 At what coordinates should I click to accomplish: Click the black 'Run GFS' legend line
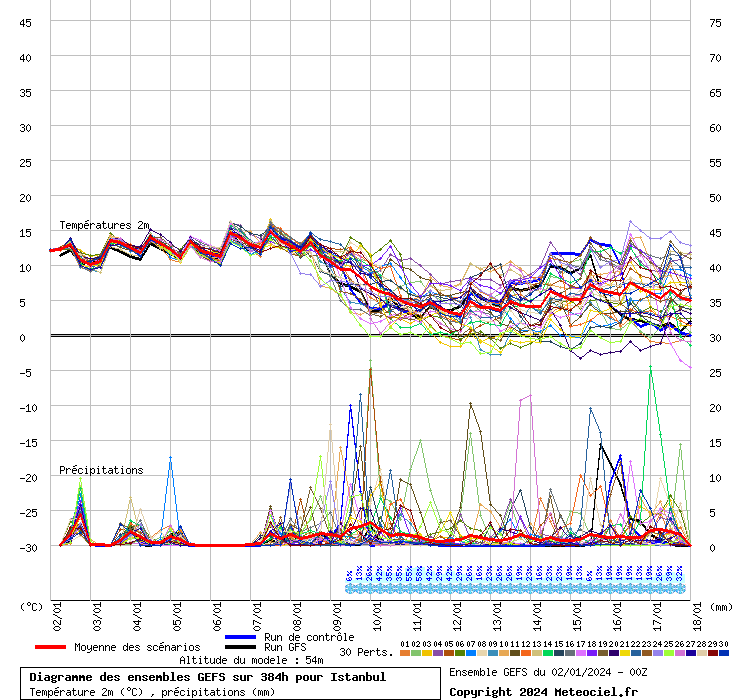(x=240, y=647)
